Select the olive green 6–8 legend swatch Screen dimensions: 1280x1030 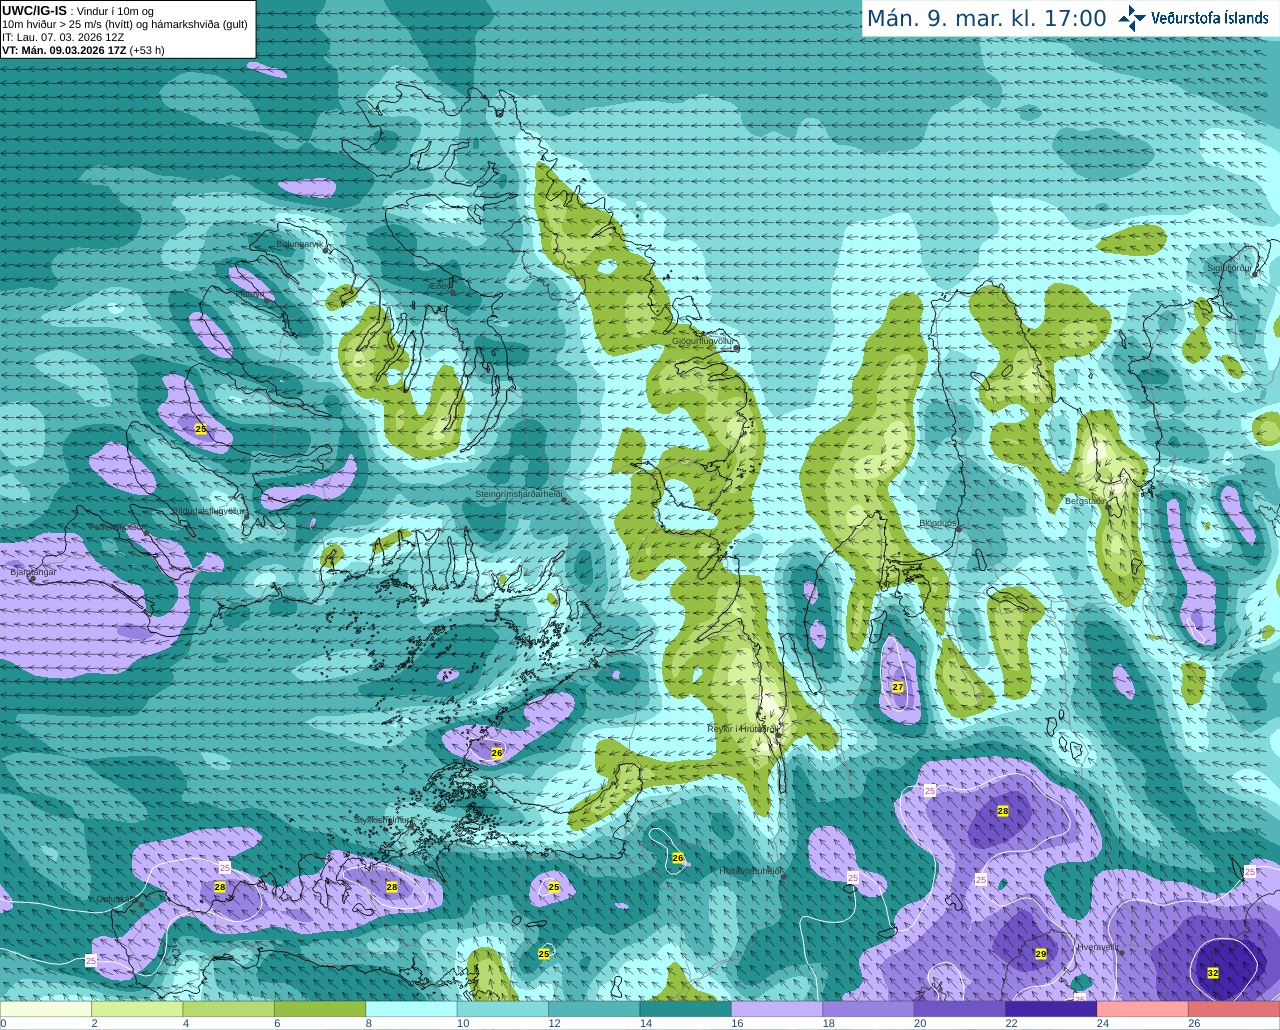coord(321,1010)
